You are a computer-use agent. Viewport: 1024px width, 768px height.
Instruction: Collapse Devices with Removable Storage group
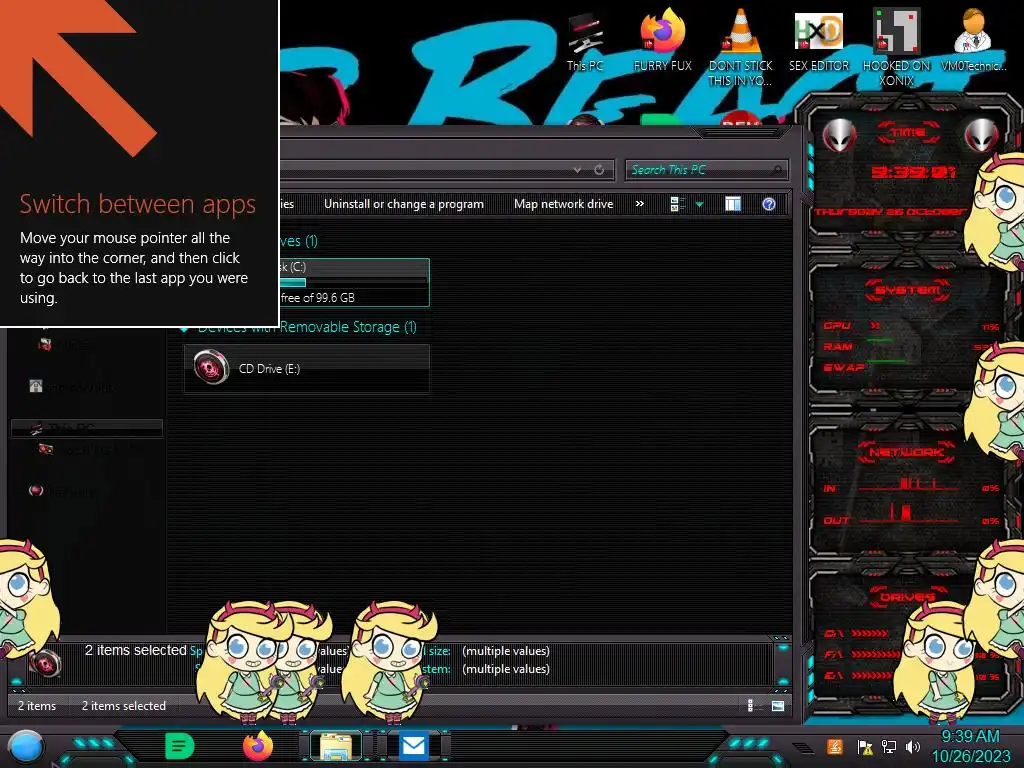click(x=184, y=328)
